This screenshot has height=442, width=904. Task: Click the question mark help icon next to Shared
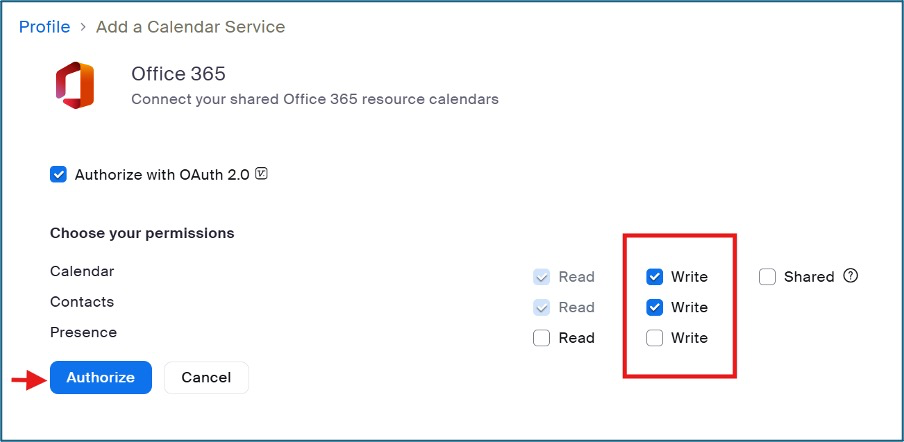851,276
